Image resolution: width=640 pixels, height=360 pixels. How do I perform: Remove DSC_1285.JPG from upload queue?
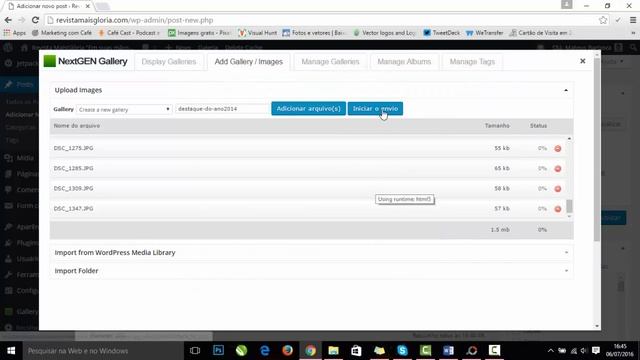click(x=558, y=169)
